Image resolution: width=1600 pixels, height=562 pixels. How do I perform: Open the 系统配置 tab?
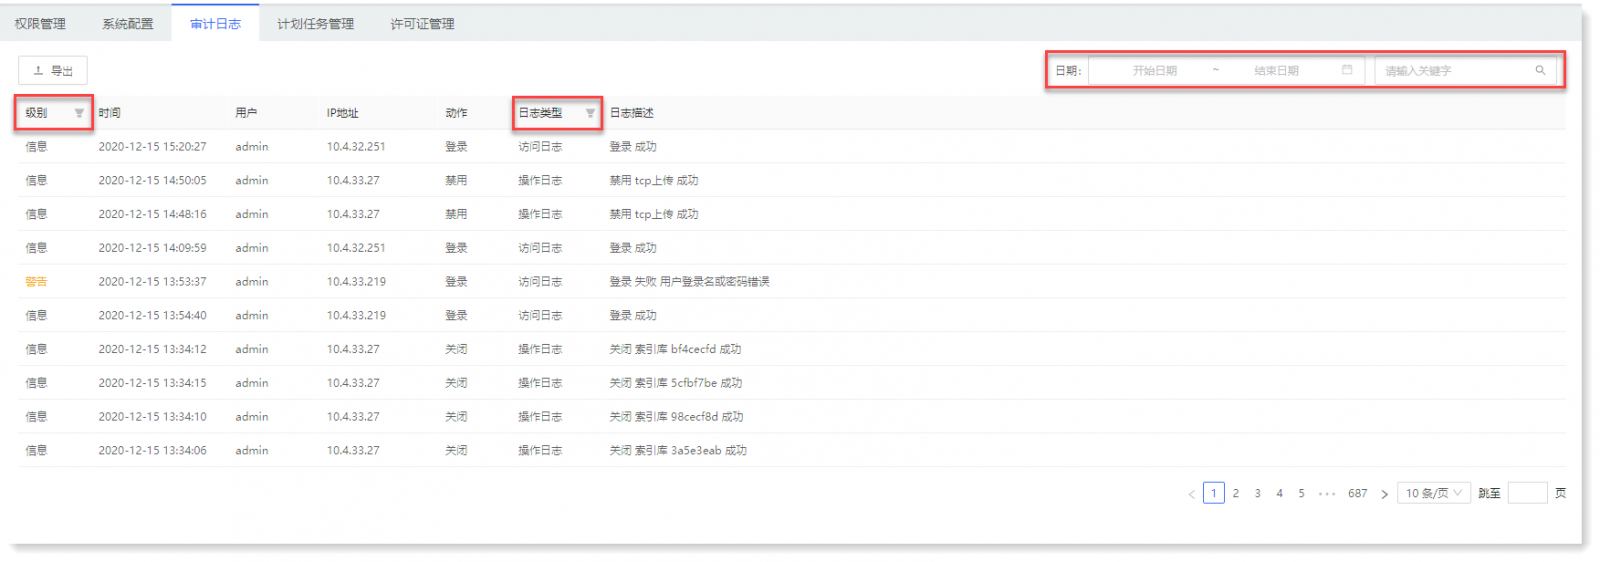(x=128, y=24)
